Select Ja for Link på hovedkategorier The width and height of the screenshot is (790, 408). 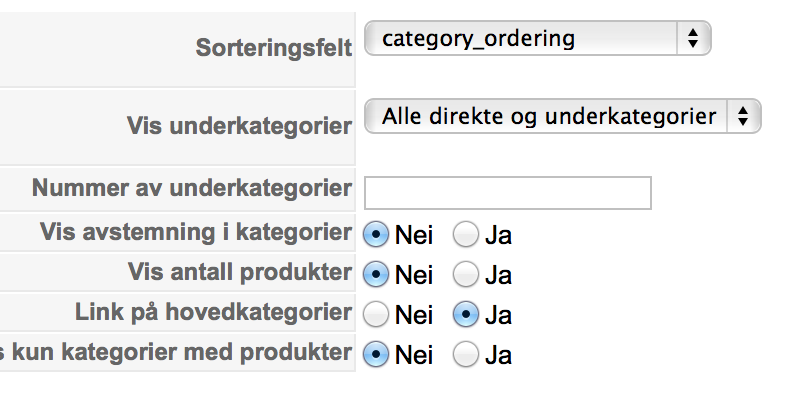pyautogui.click(x=466, y=314)
